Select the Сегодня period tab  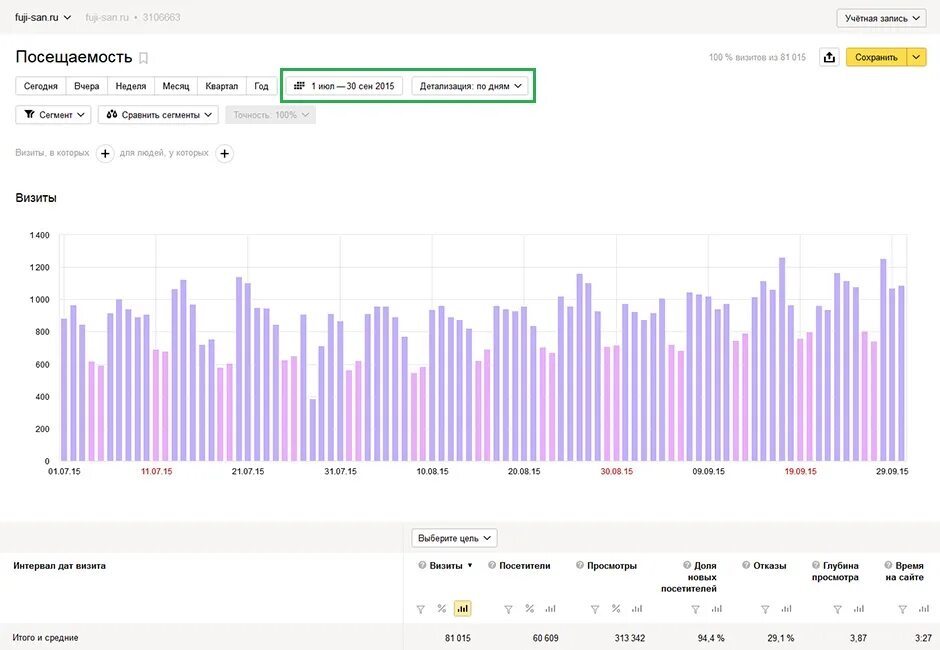click(x=41, y=86)
